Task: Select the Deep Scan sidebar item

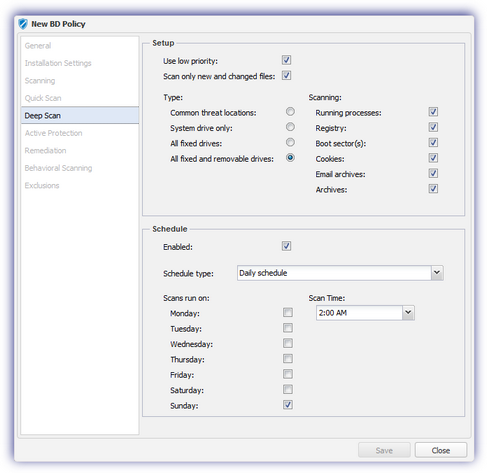Action: click(80, 115)
